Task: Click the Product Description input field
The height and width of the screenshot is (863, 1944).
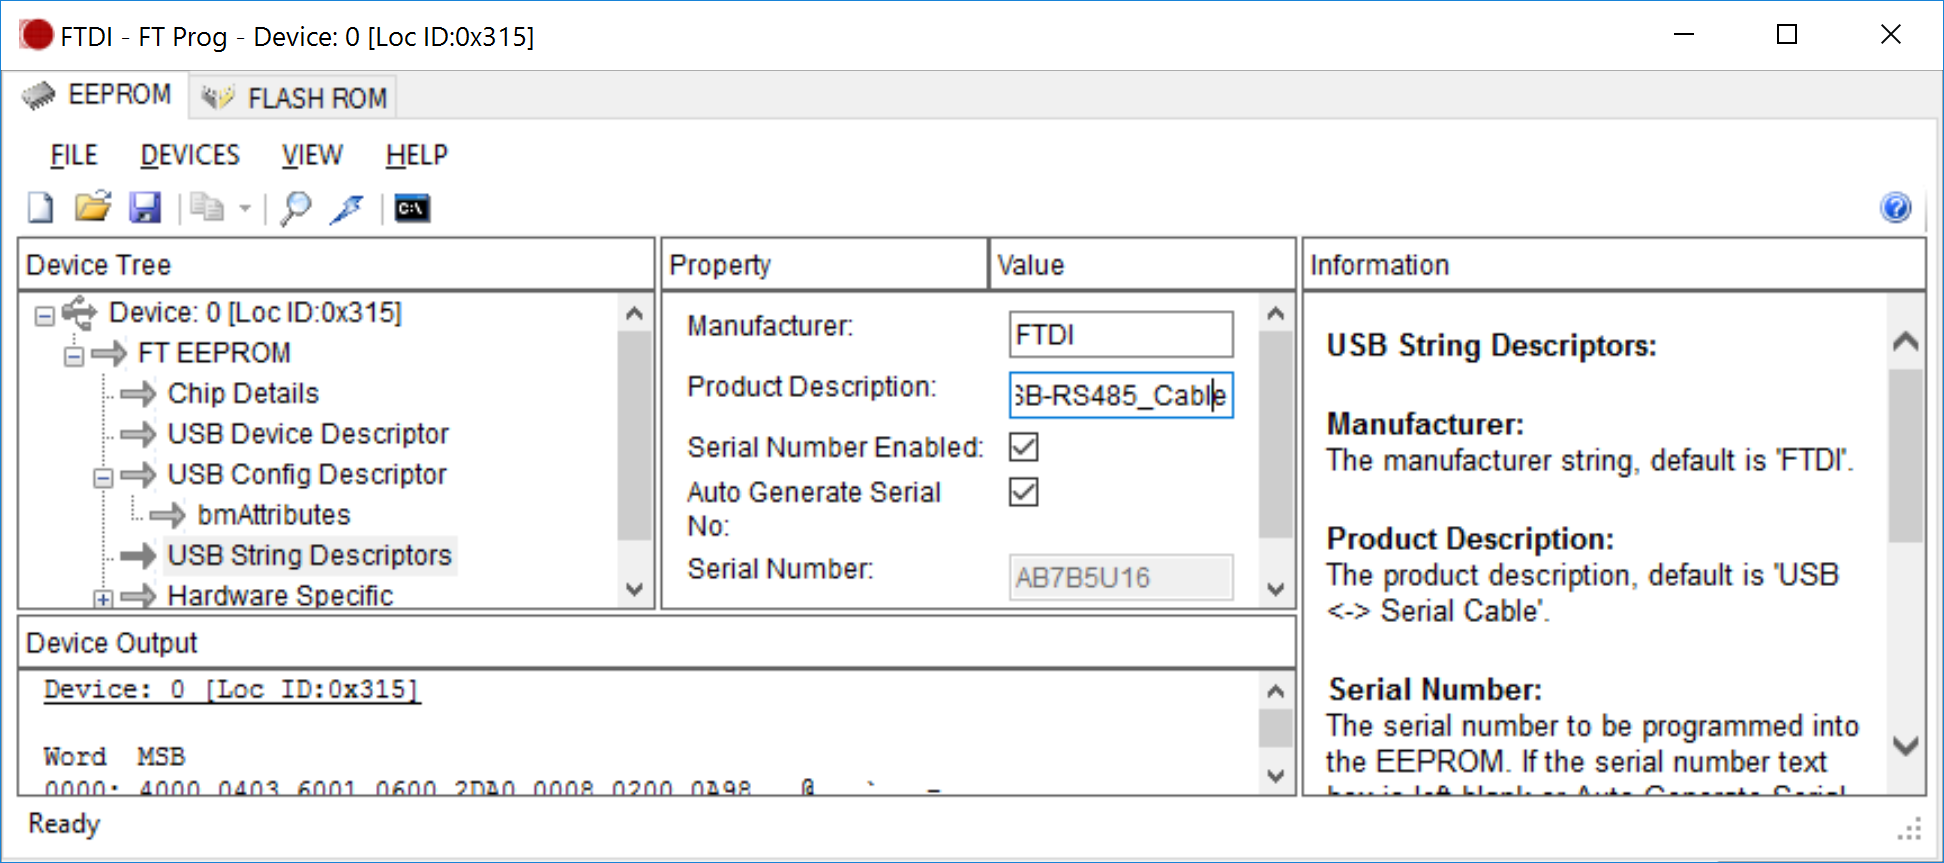Action: click(x=1121, y=395)
